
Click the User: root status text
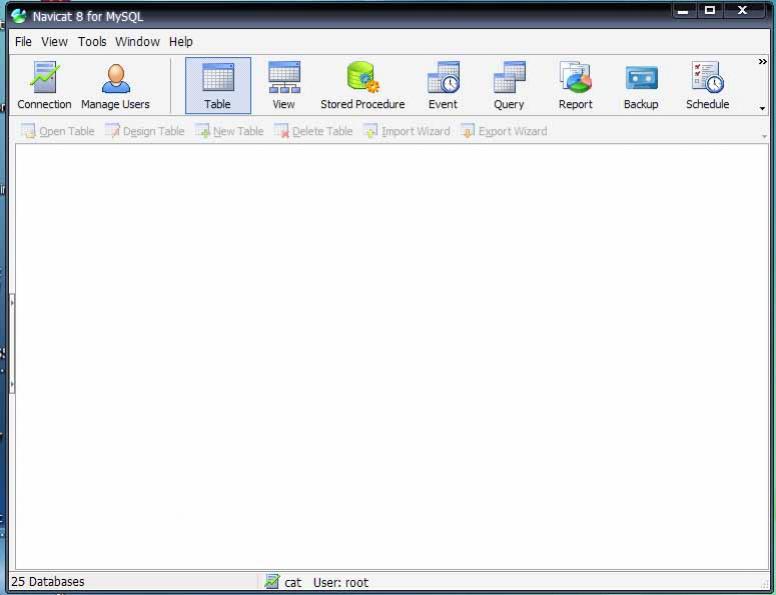click(x=340, y=583)
